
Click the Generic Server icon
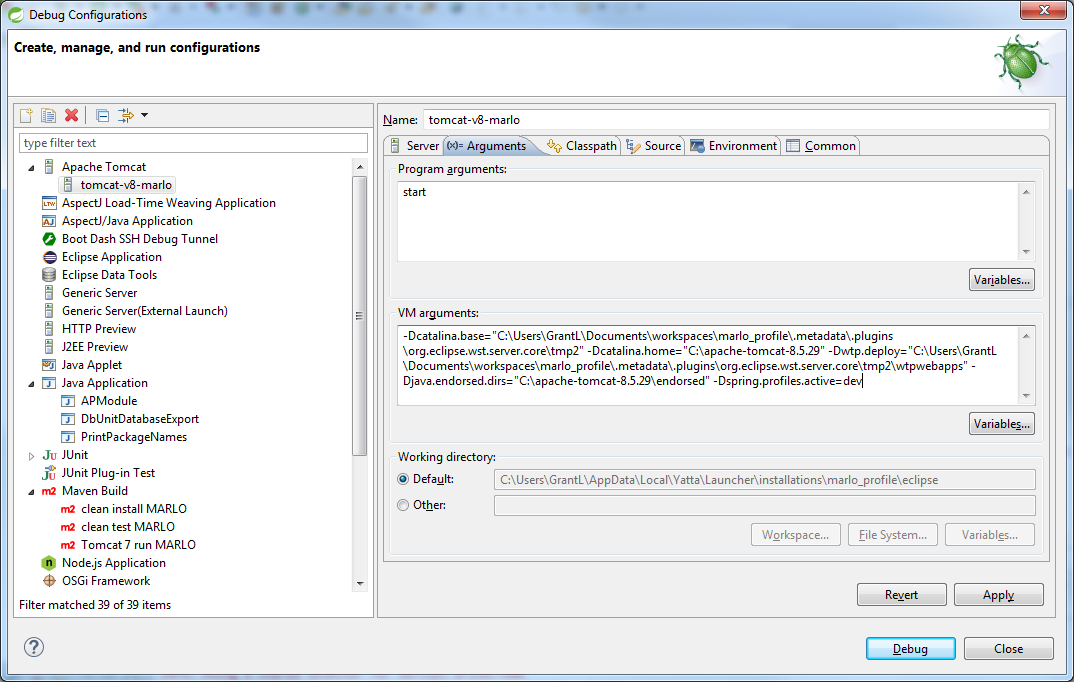[x=49, y=293]
